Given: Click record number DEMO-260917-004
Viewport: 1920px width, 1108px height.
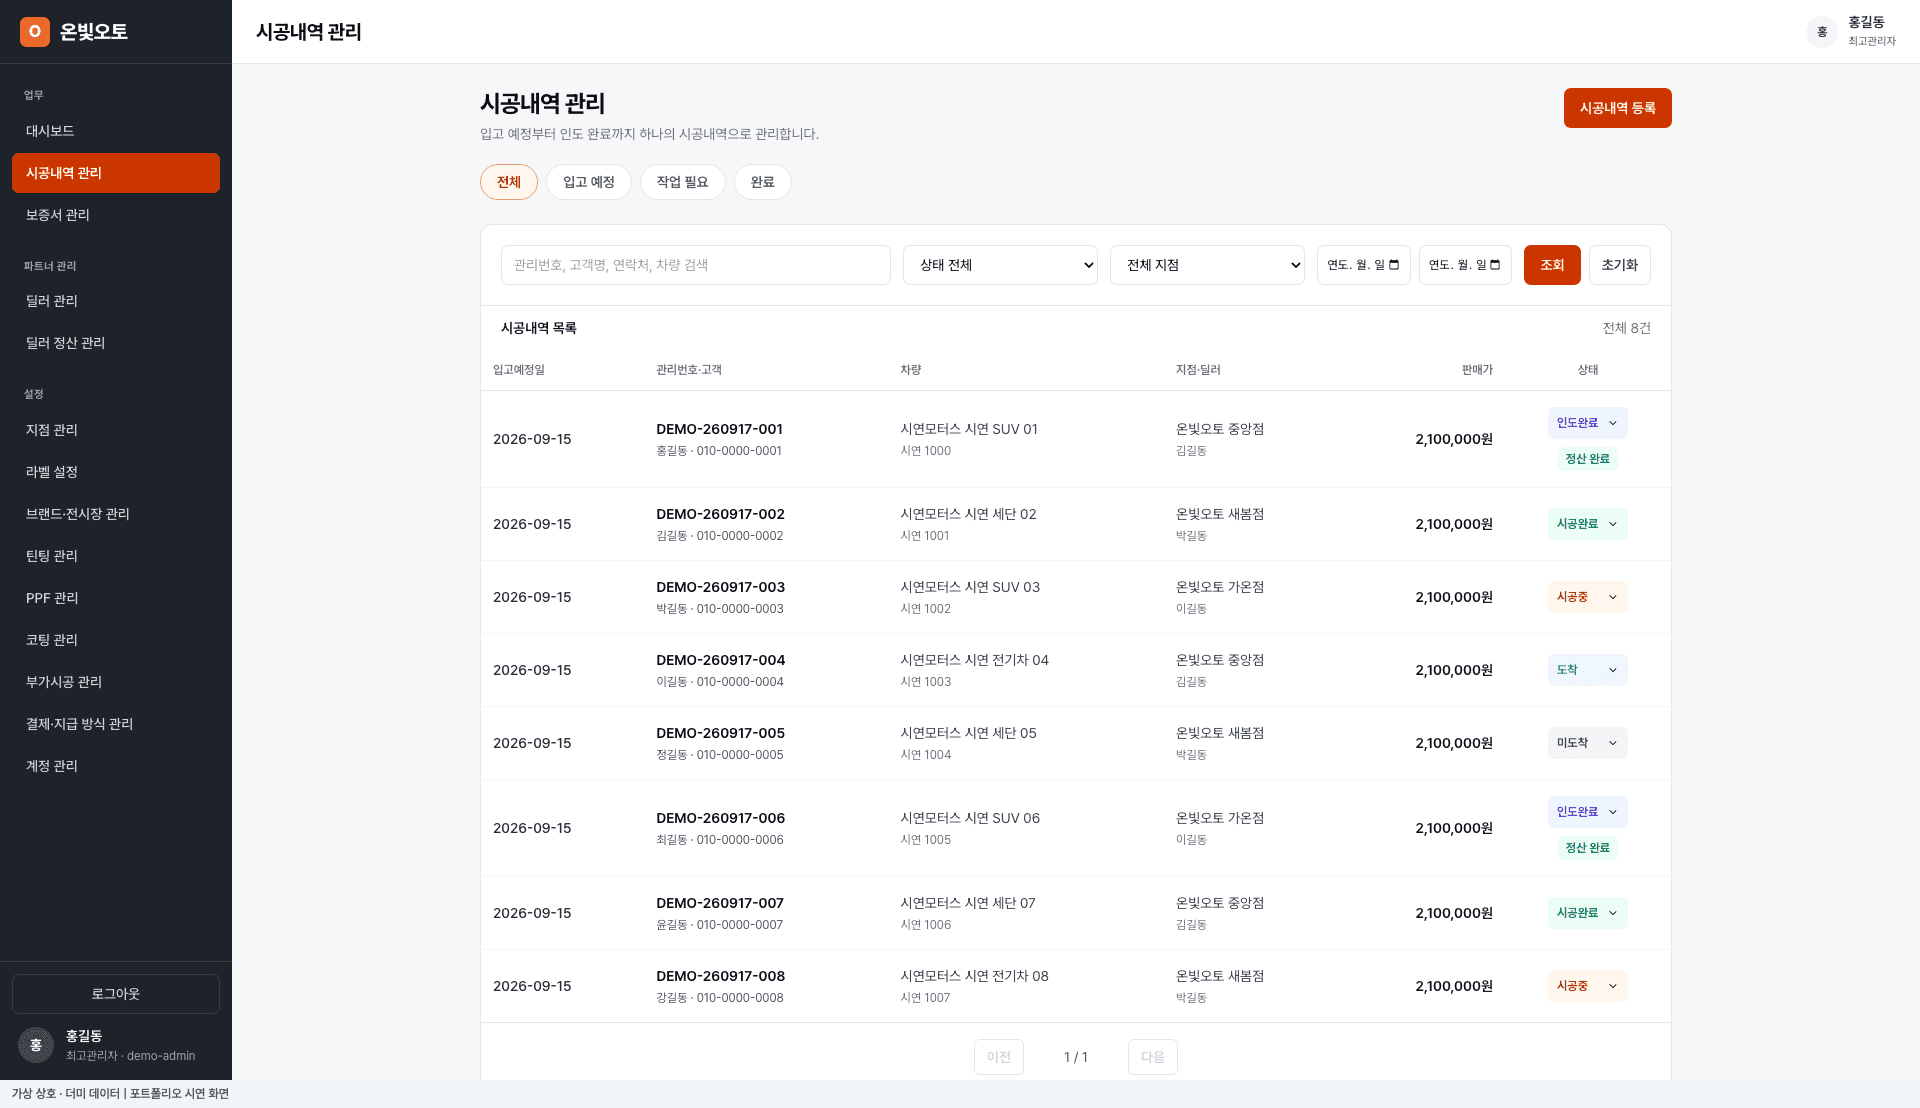Looking at the screenshot, I should (721, 660).
